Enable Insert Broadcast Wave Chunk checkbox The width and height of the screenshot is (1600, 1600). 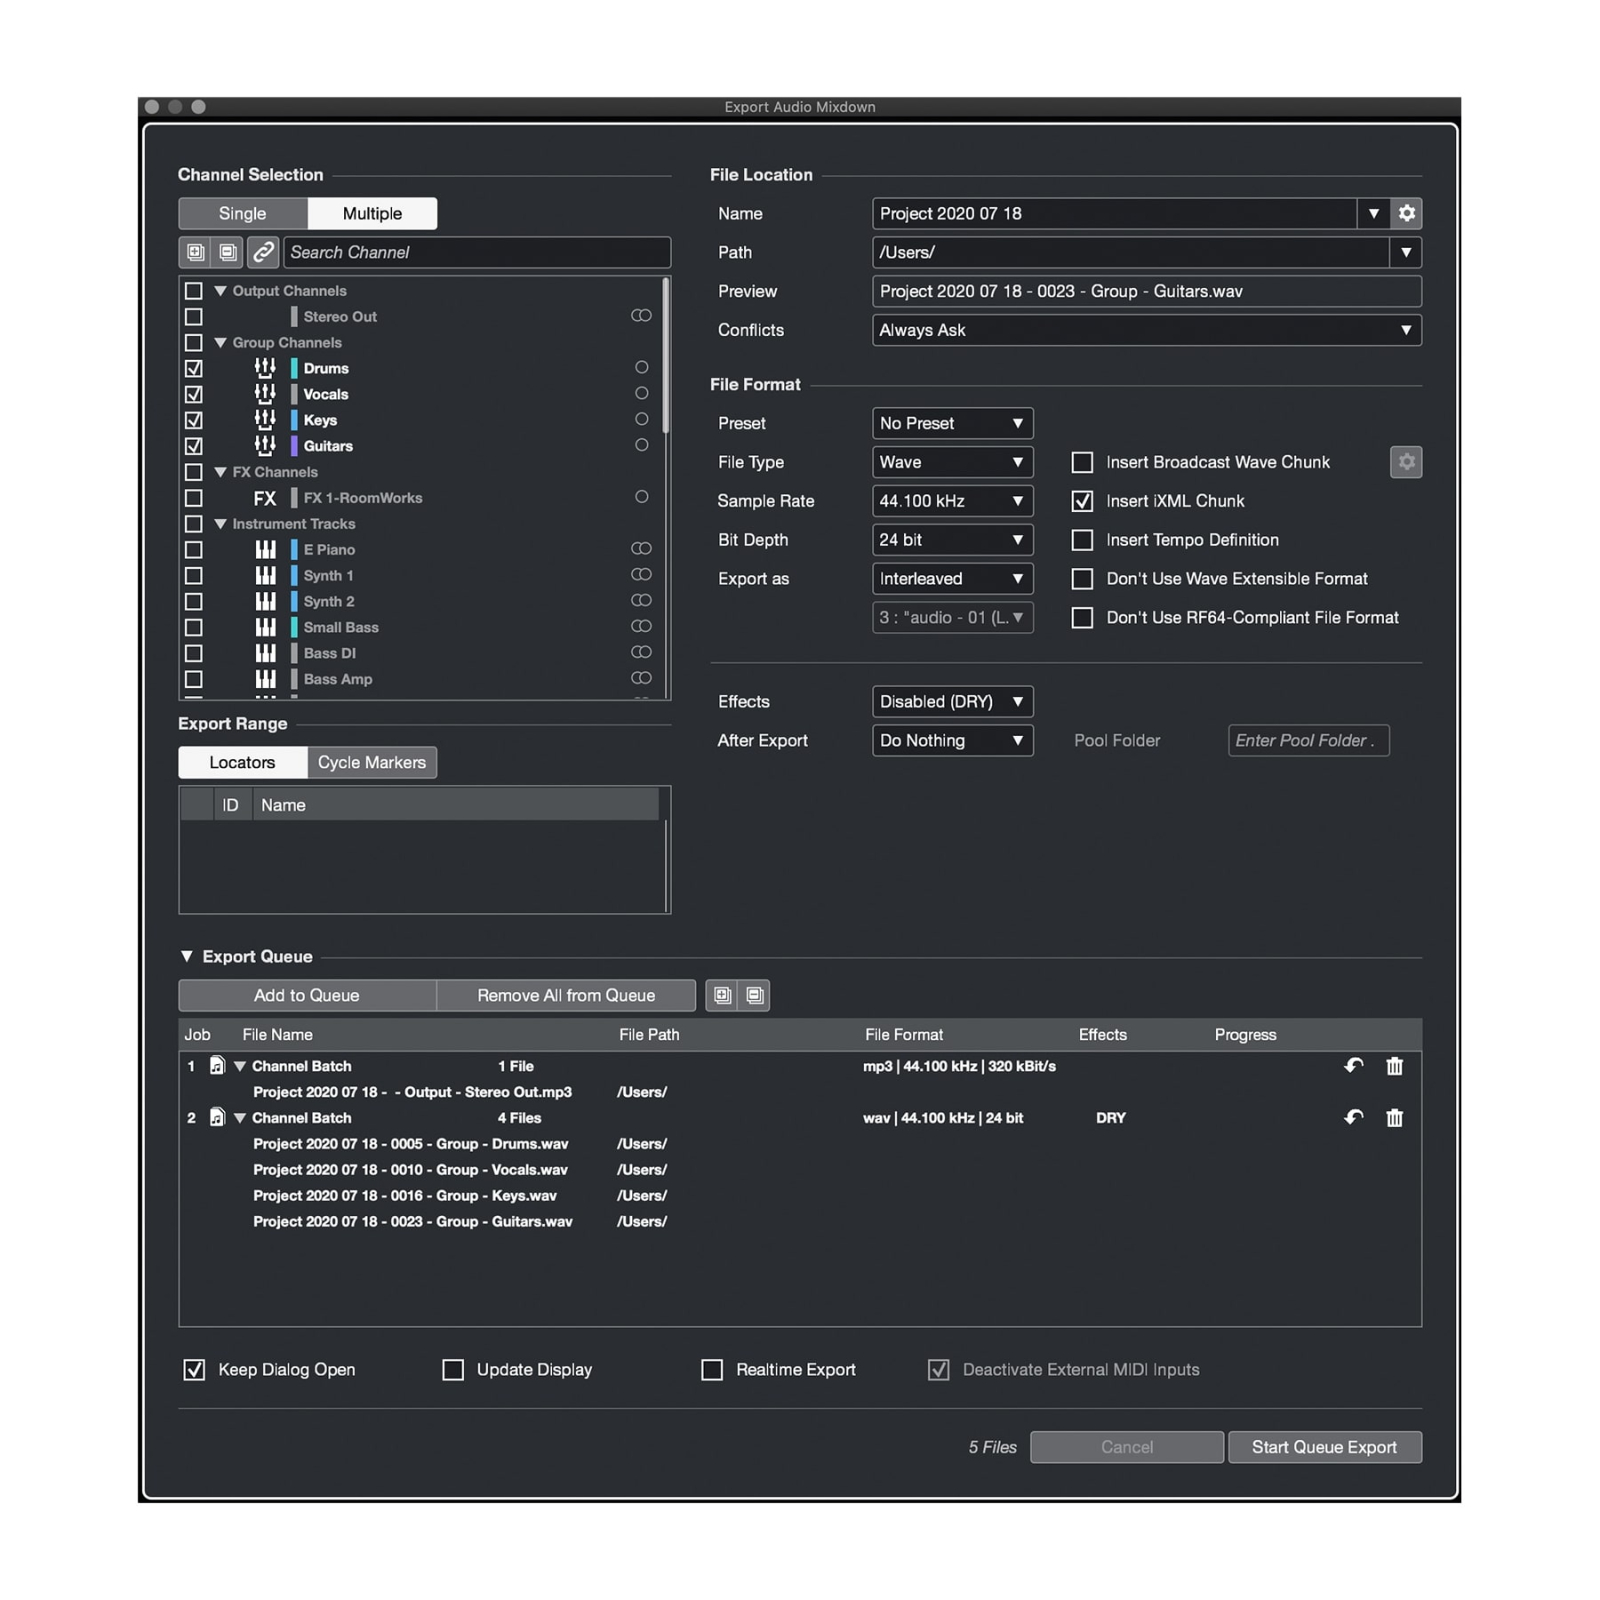point(1082,462)
